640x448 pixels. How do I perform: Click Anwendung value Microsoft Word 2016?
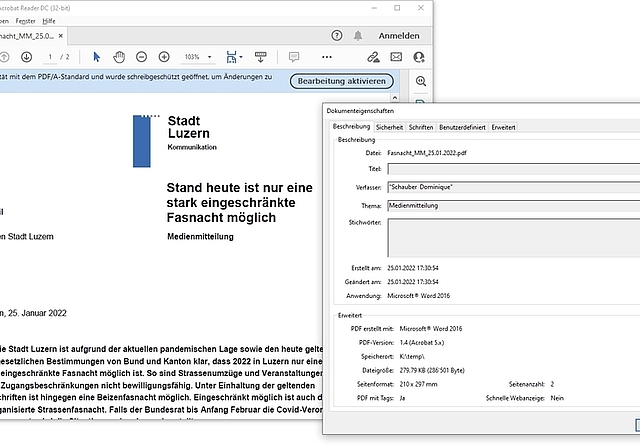click(418, 296)
